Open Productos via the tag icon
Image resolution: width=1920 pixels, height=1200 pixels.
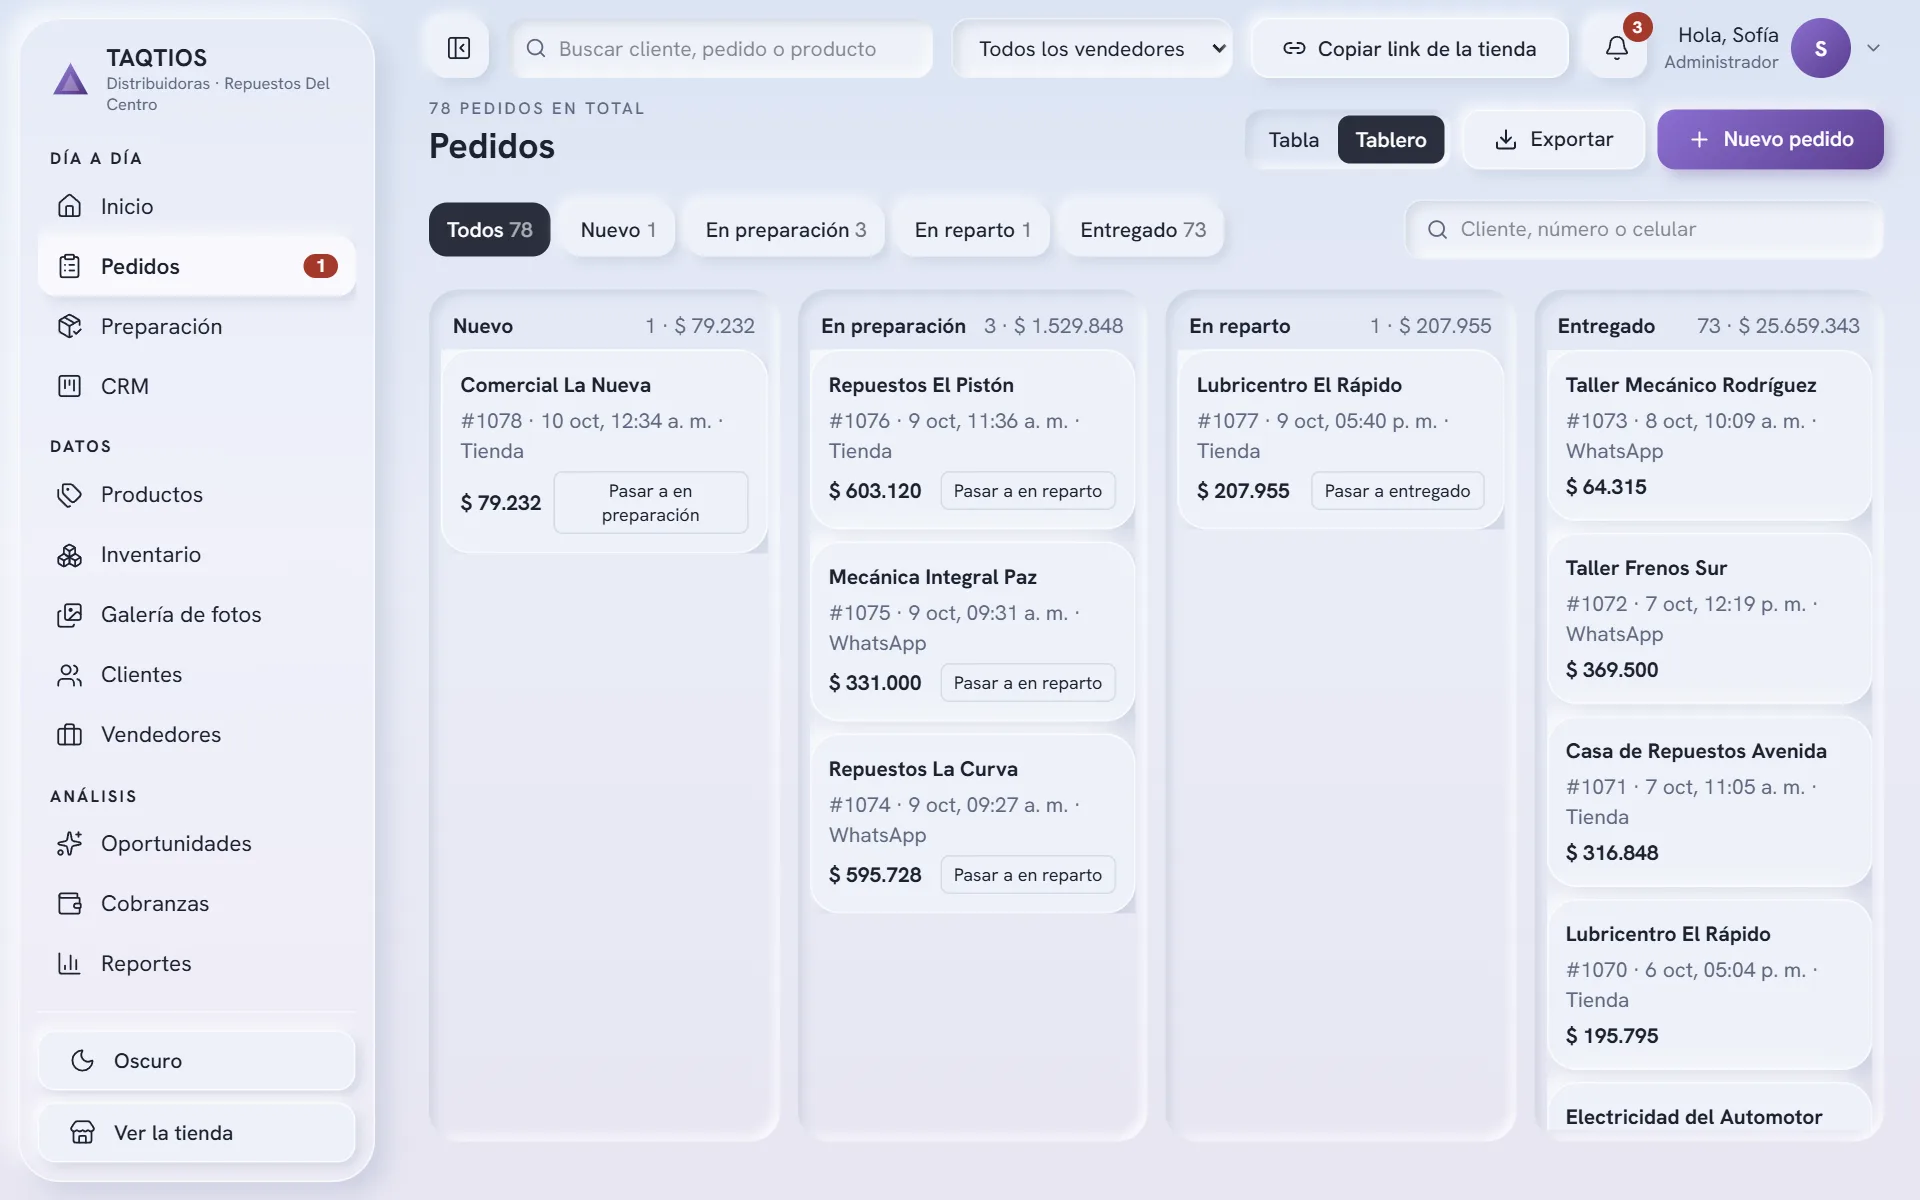[x=69, y=494]
